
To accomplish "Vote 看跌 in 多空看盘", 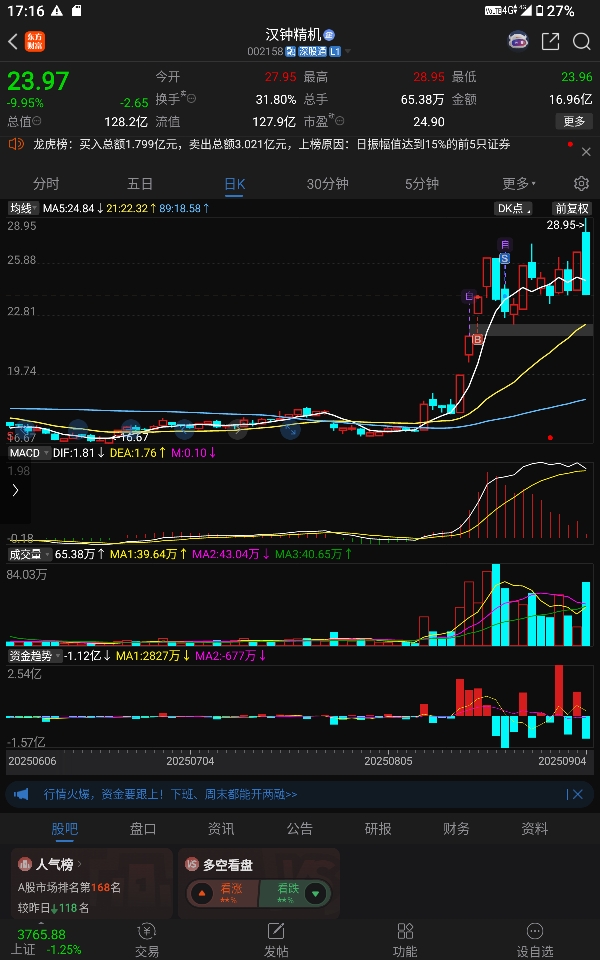I will pos(295,894).
